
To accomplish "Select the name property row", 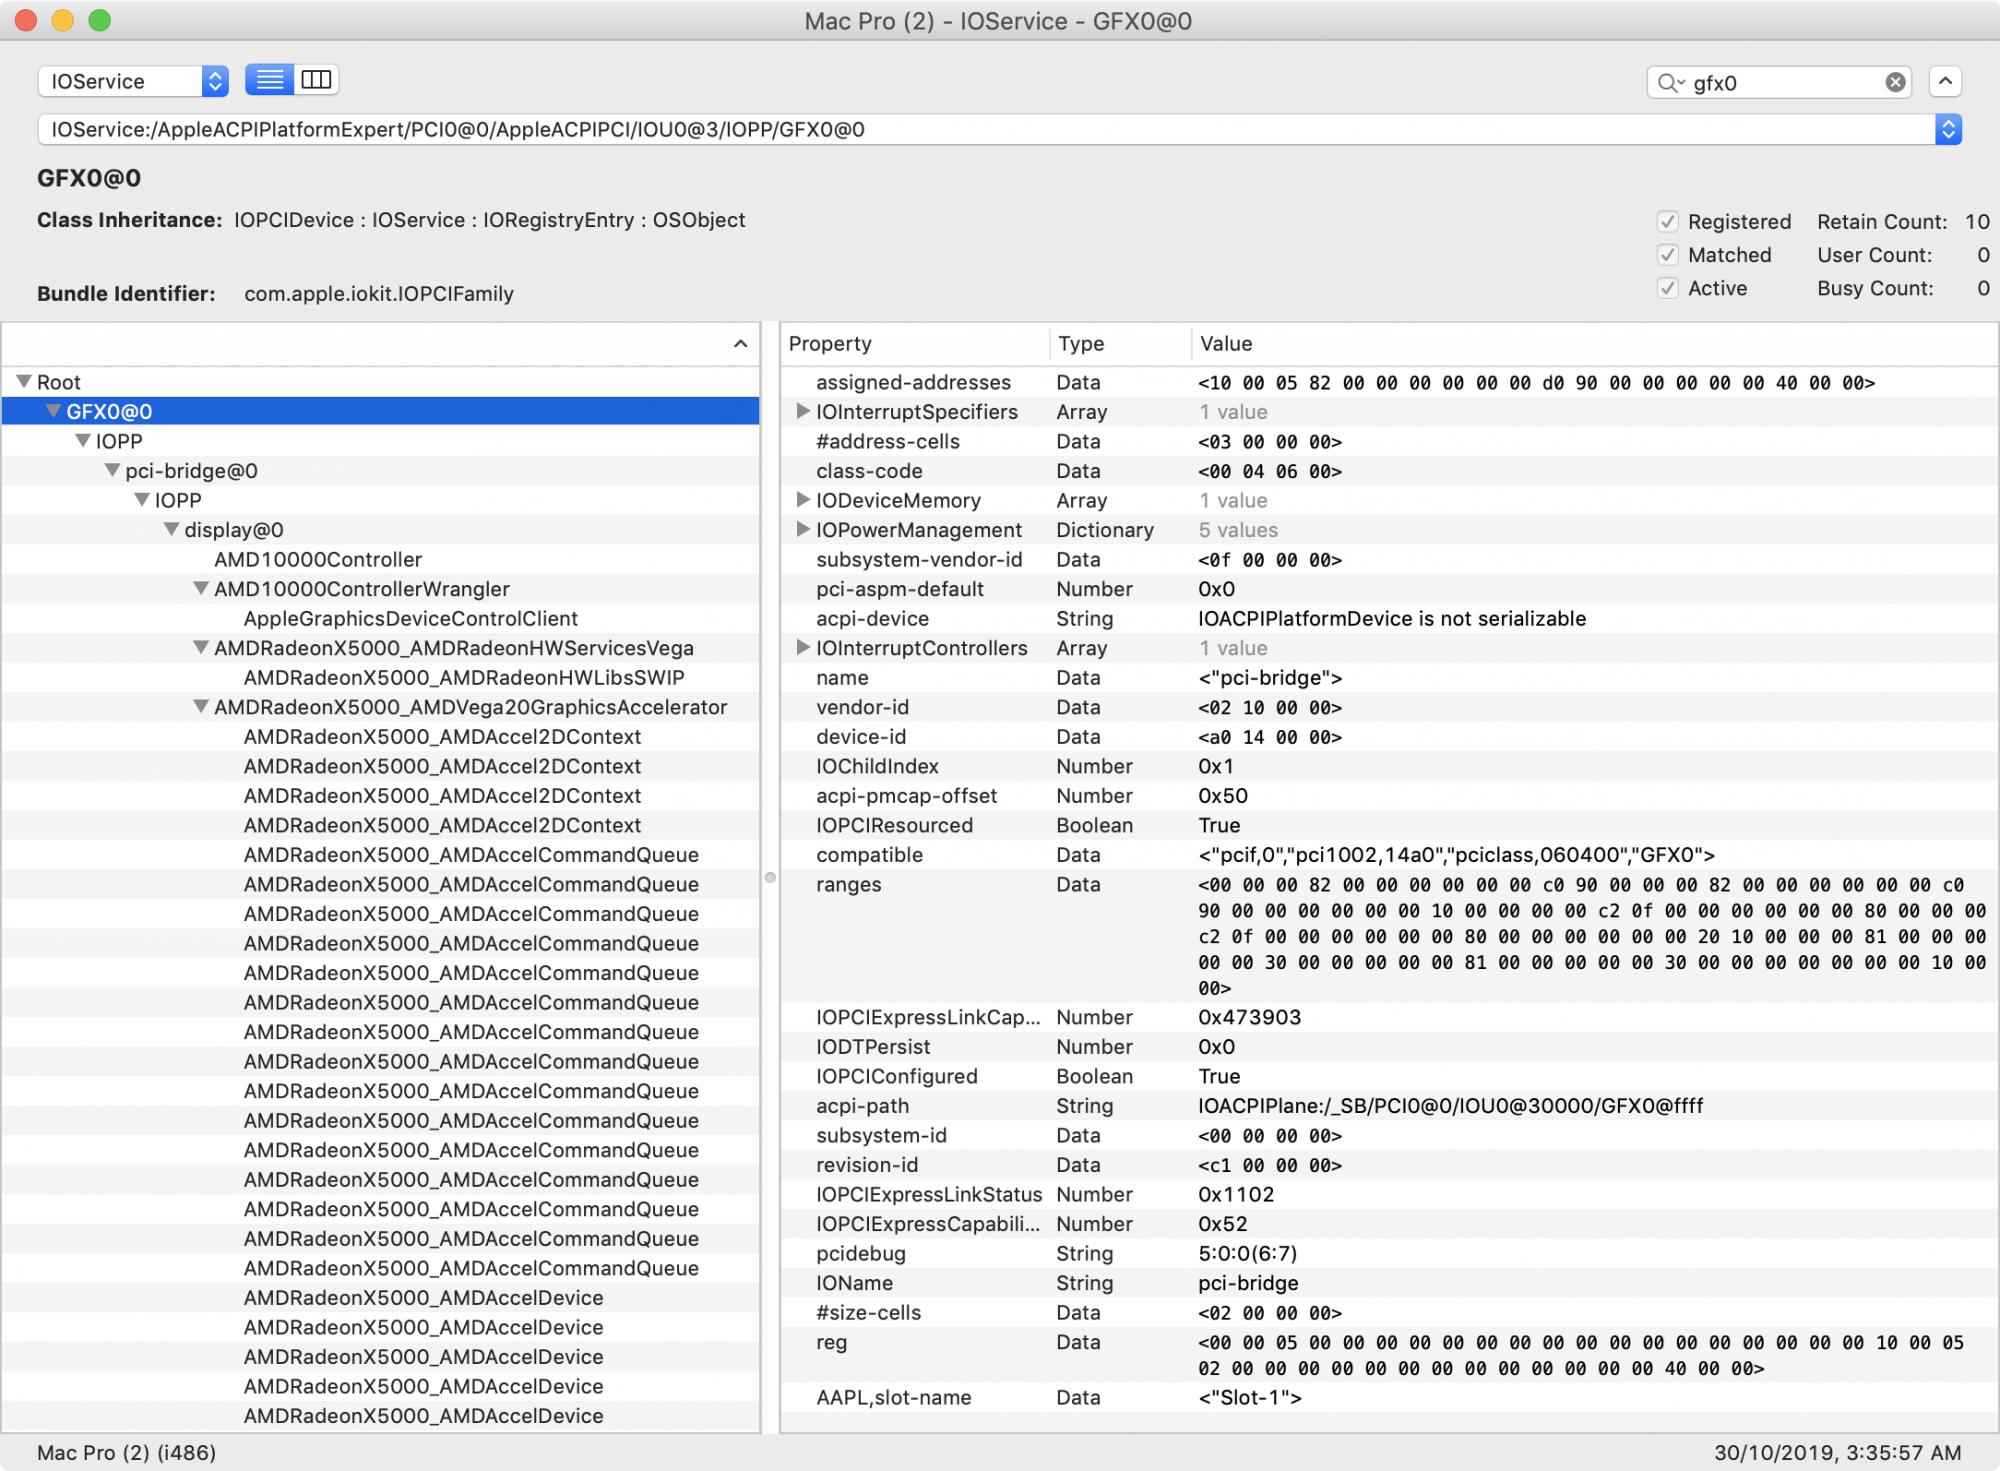I will coord(1389,677).
